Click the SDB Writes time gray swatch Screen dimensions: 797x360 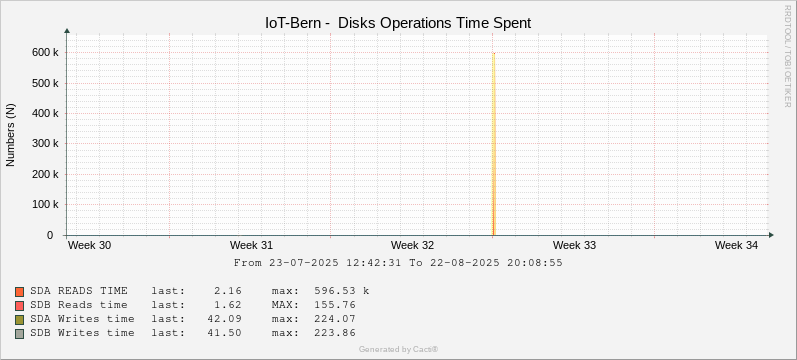20,334
